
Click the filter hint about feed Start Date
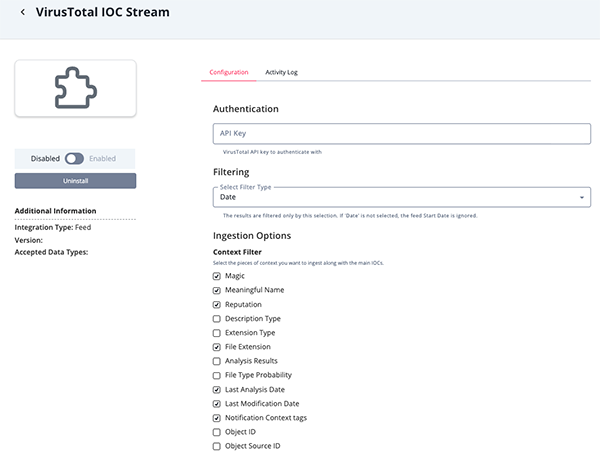click(350, 216)
